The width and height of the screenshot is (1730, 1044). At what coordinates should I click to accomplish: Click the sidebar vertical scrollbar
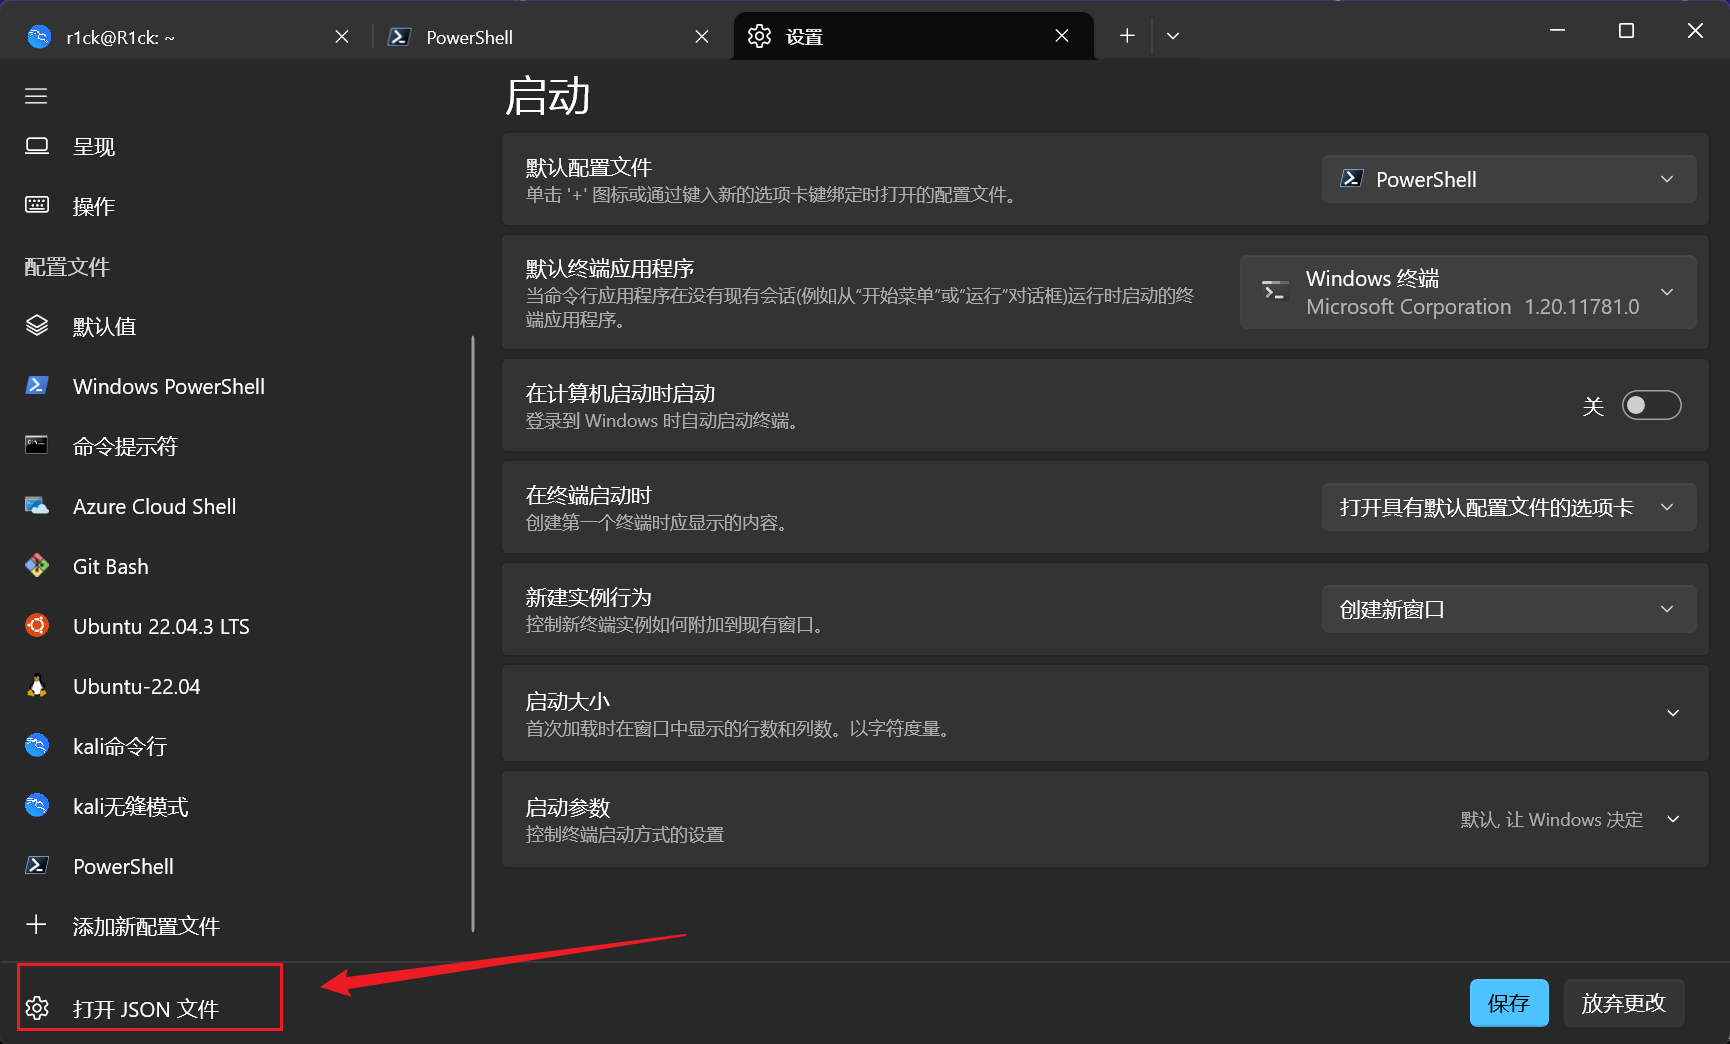pyautogui.click(x=473, y=632)
